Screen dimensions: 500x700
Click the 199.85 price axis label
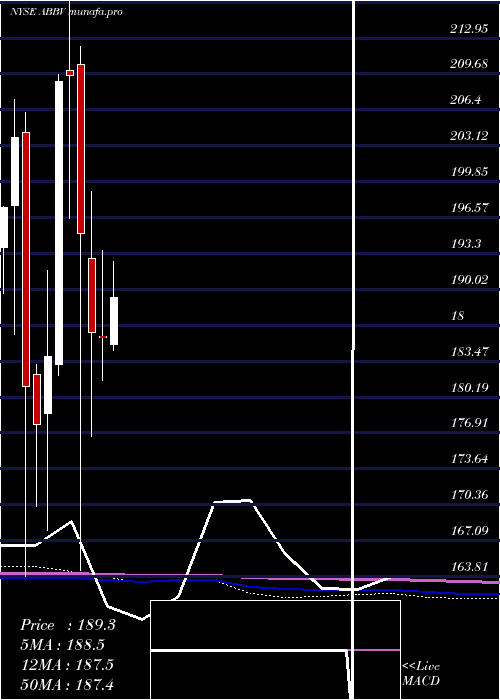(x=469, y=172)
